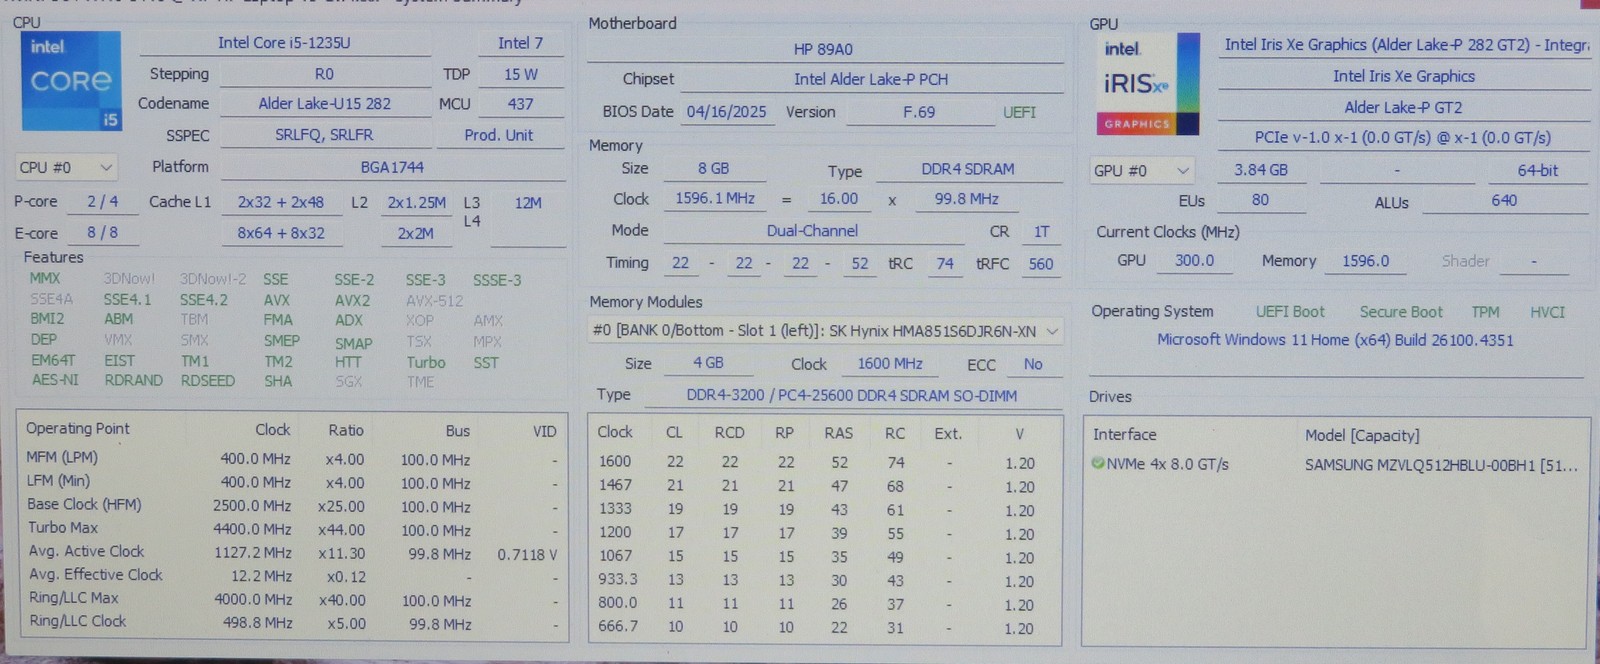Select the Stepping value R0
This screenshot has width=1600, height=664.
click(325, 74)
